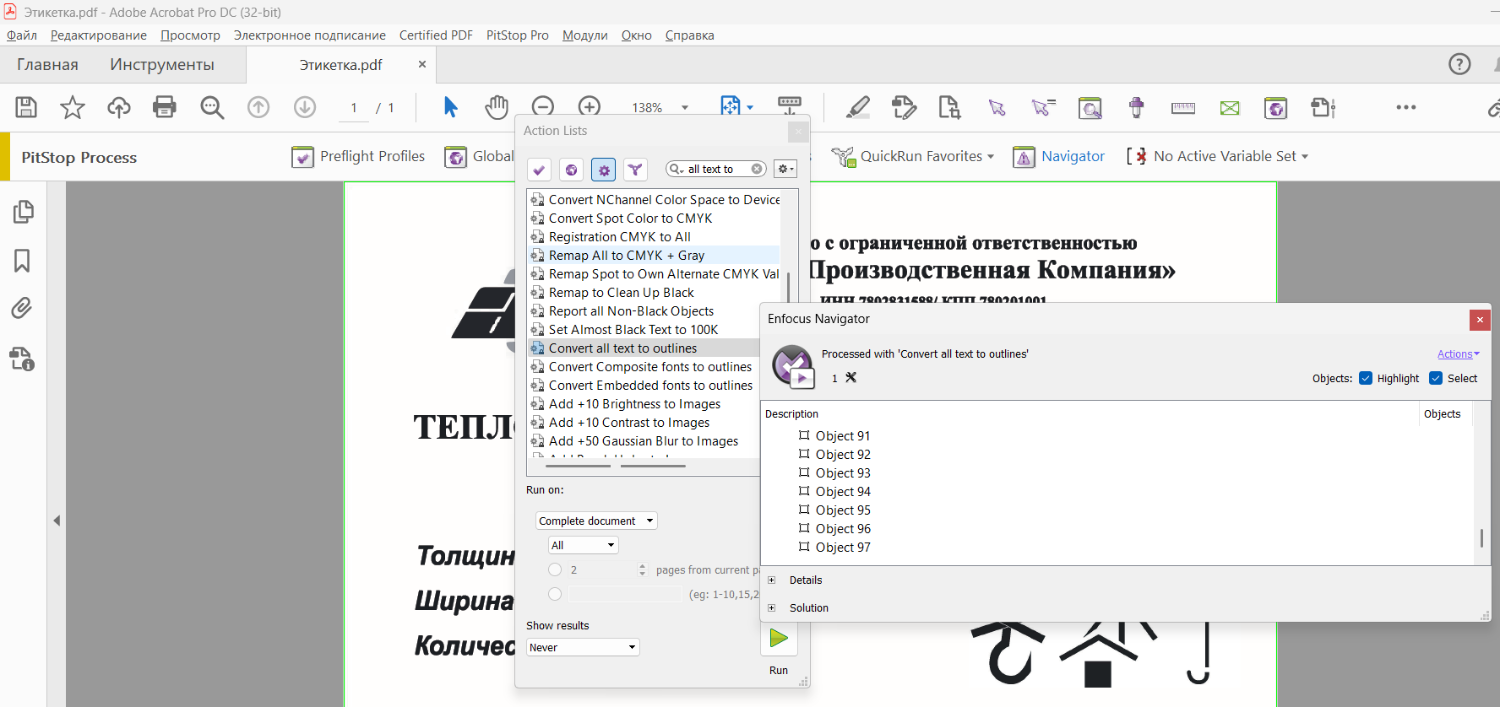Upload the file with the cloud icon

[119, 108]
